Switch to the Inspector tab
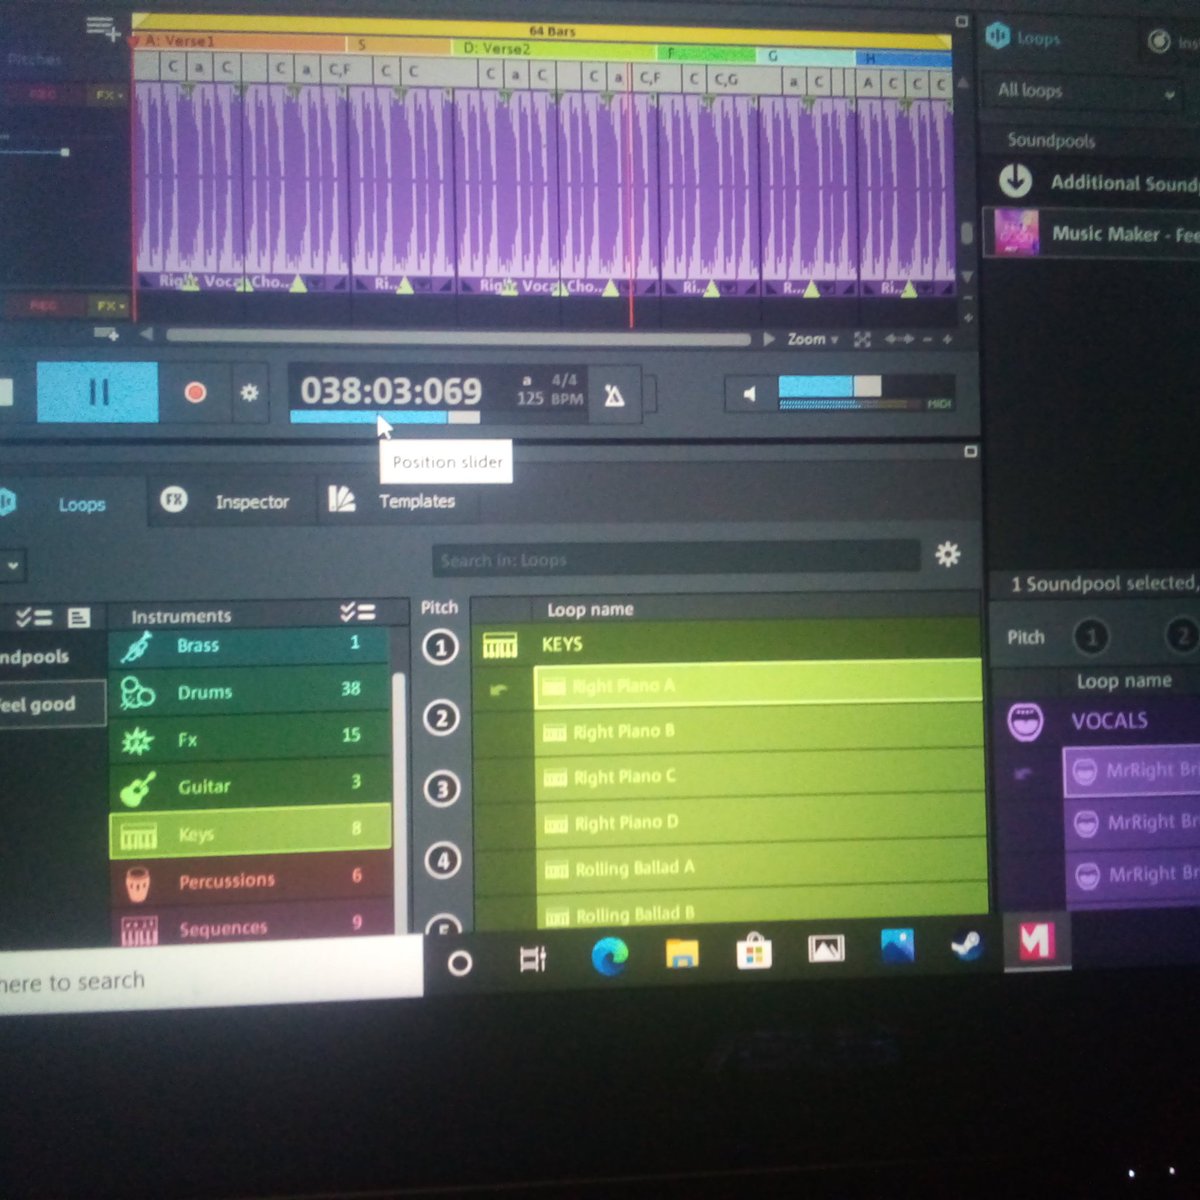Screen dimensions: 1200x1200 228,501
